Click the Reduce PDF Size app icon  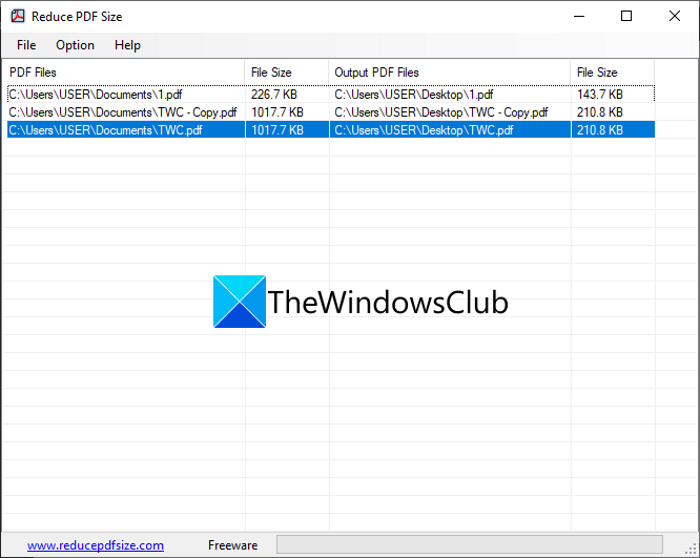tap(18, 16)
